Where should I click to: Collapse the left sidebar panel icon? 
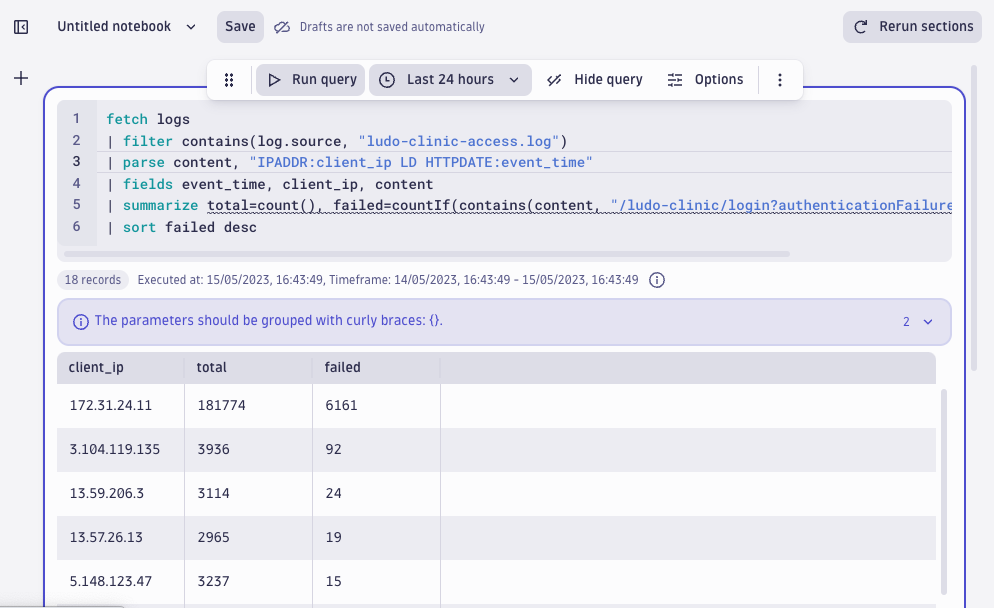pyautogui.click(x=21, y=26)
